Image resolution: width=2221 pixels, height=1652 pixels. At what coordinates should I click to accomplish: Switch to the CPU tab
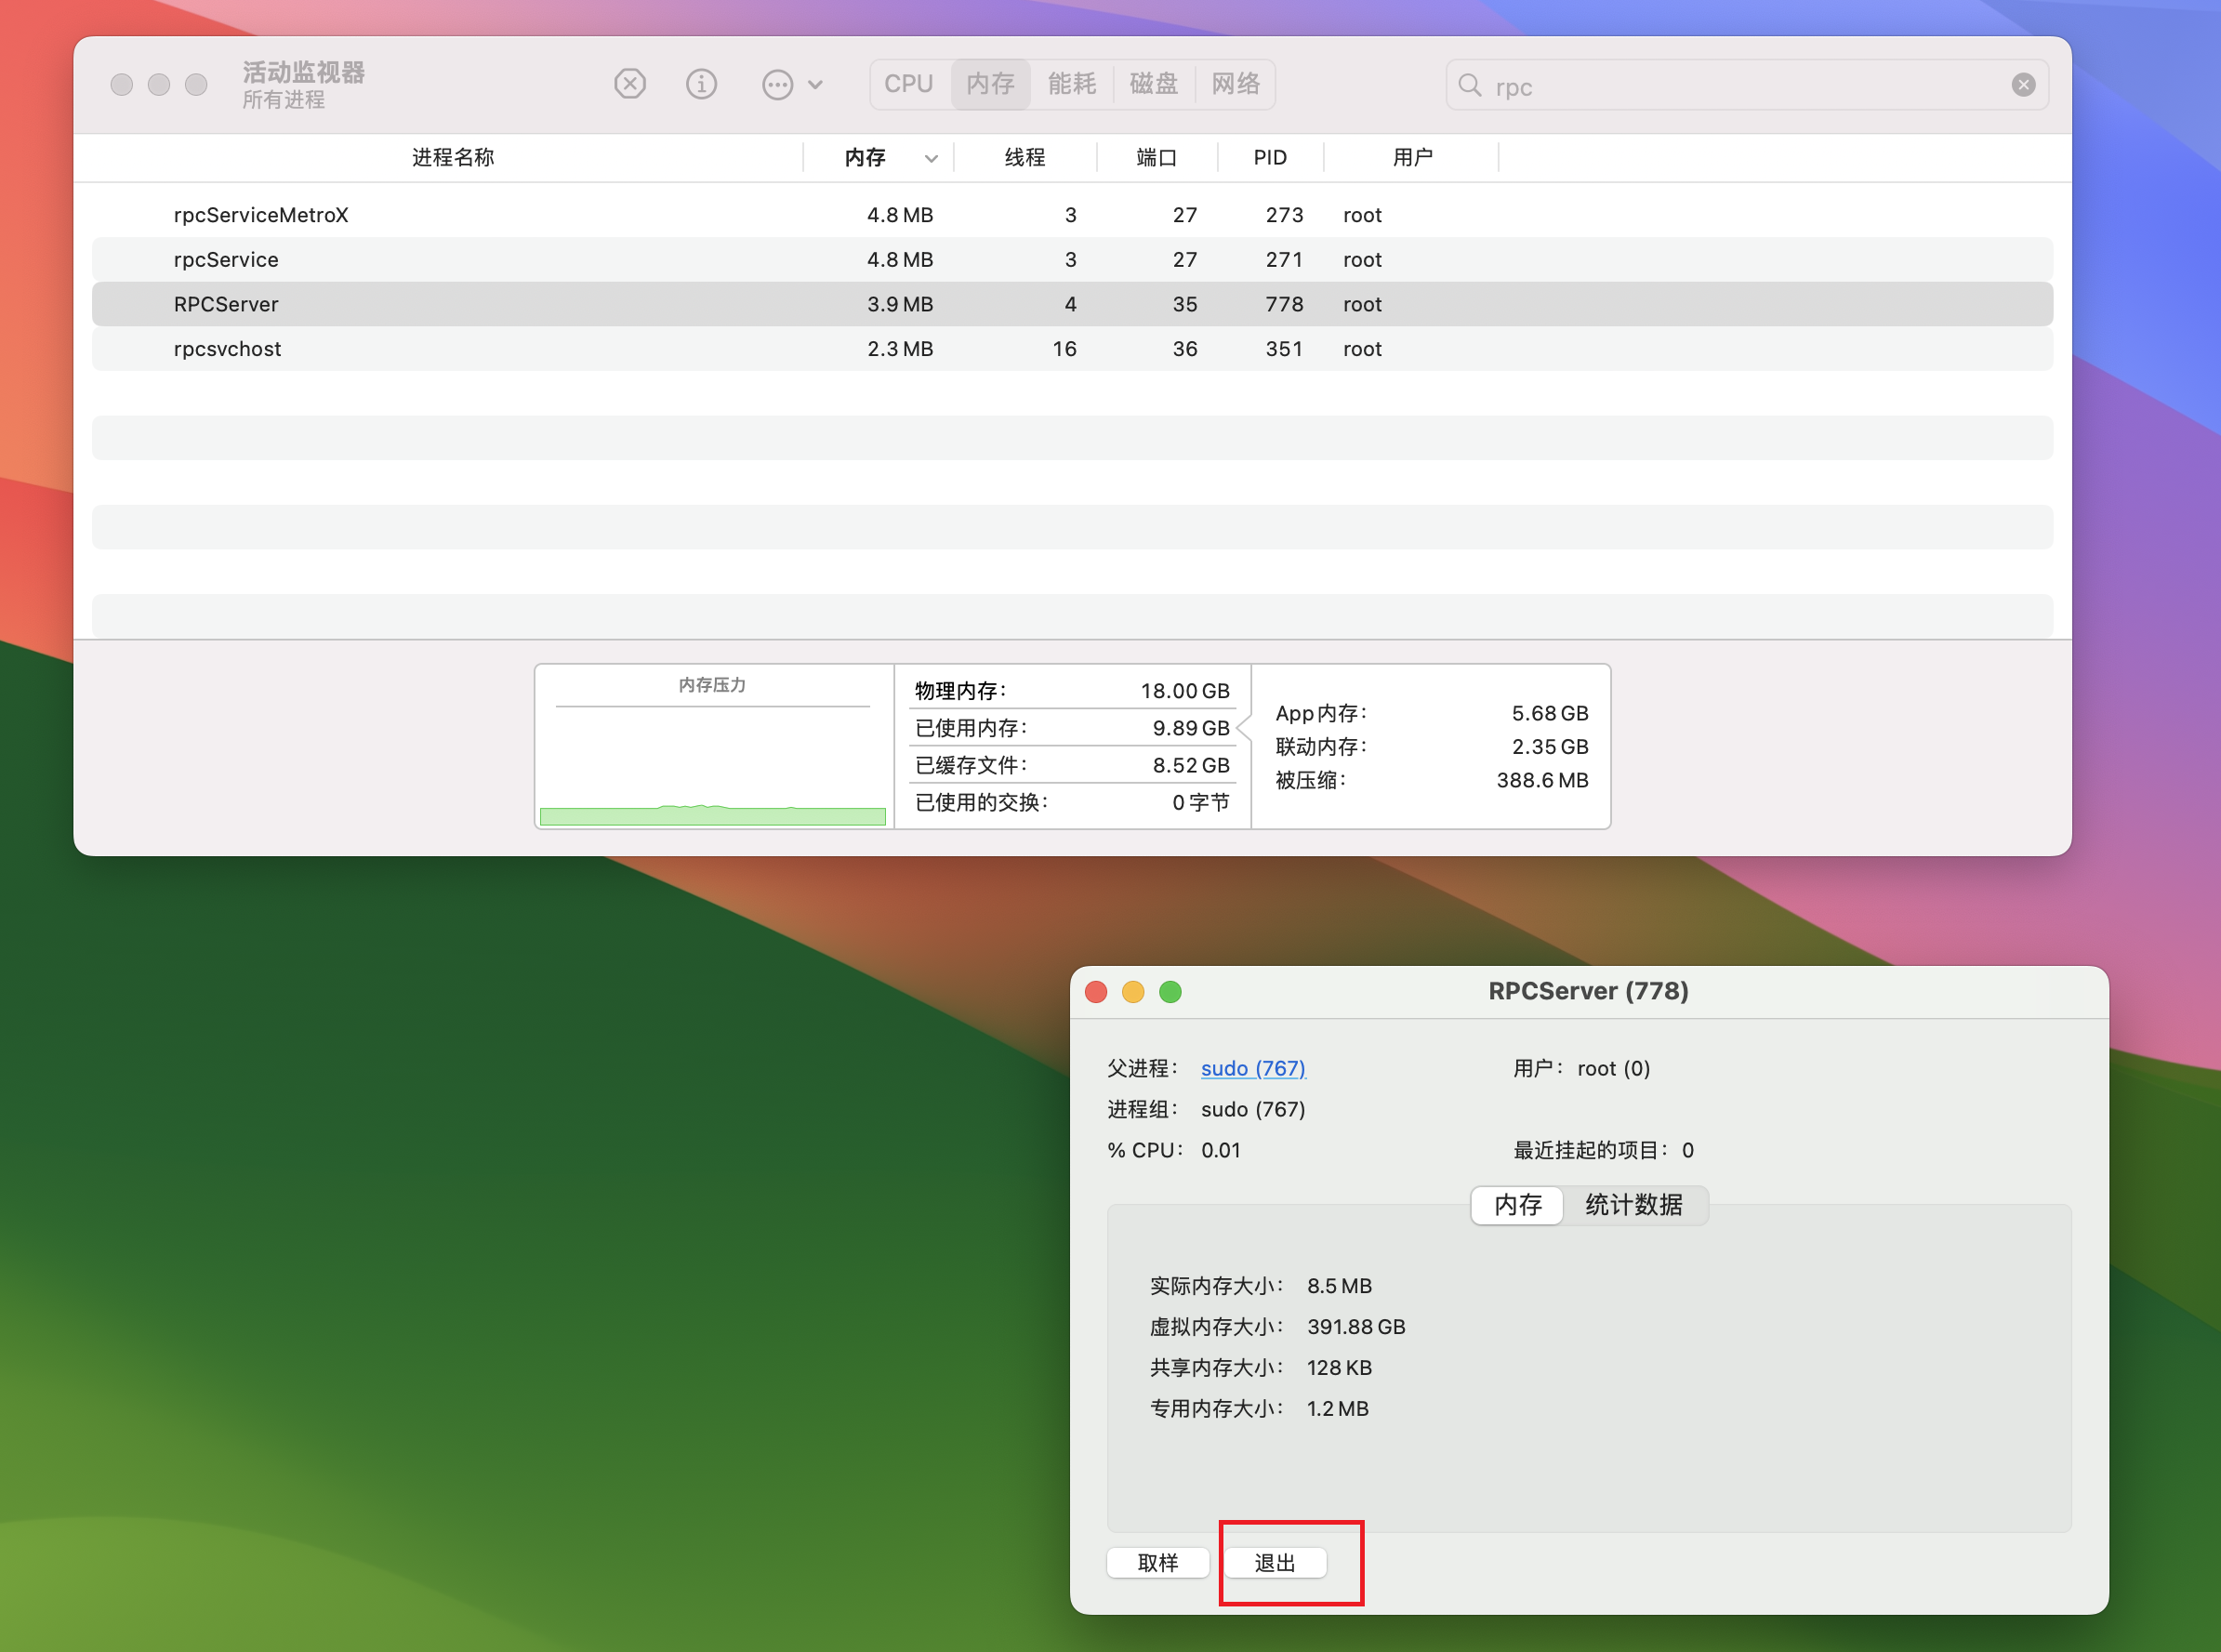coord(908,84)
